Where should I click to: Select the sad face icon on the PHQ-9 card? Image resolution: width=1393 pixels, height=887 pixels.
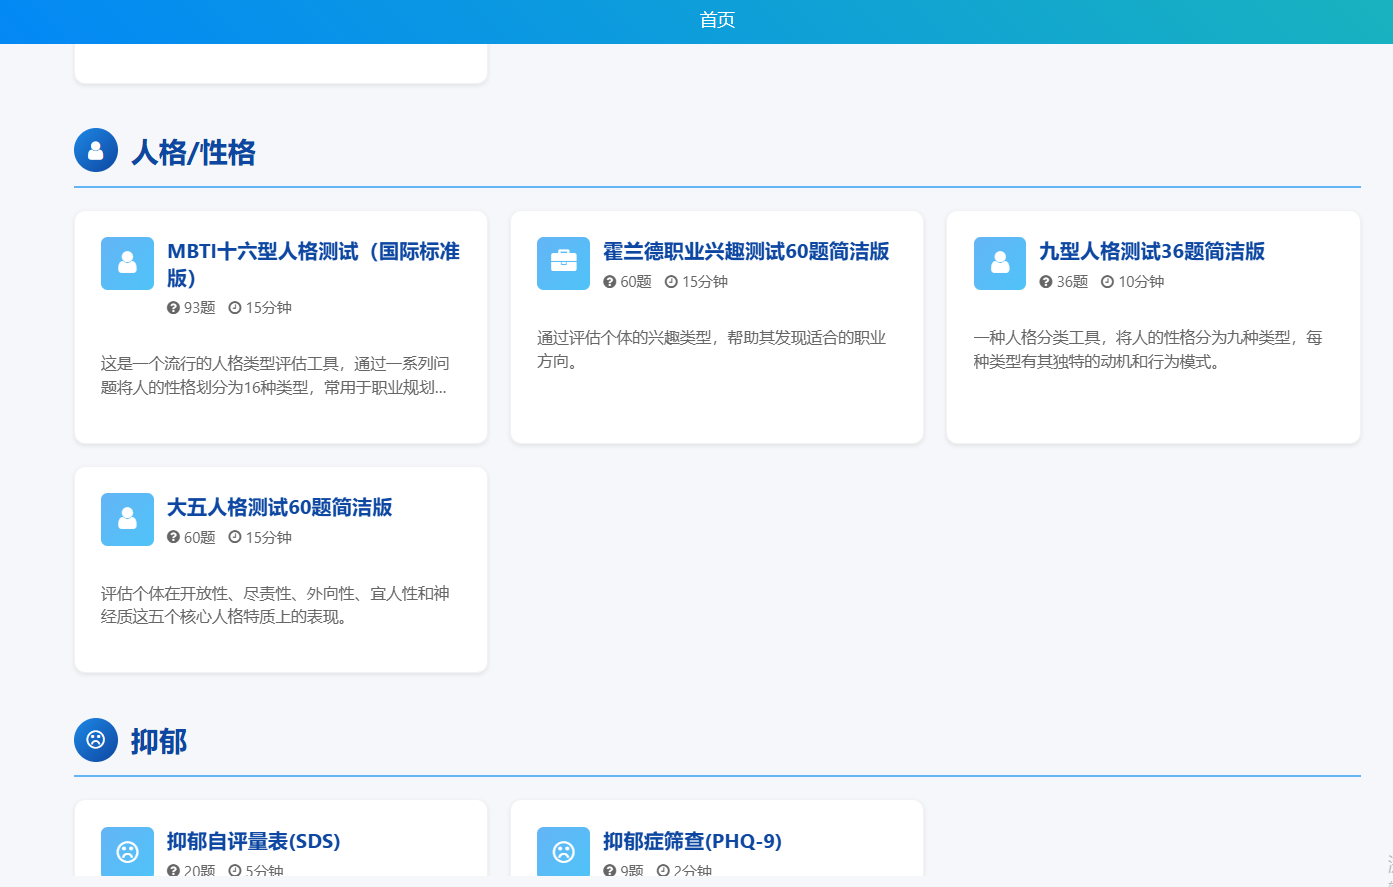pos(563,853)
